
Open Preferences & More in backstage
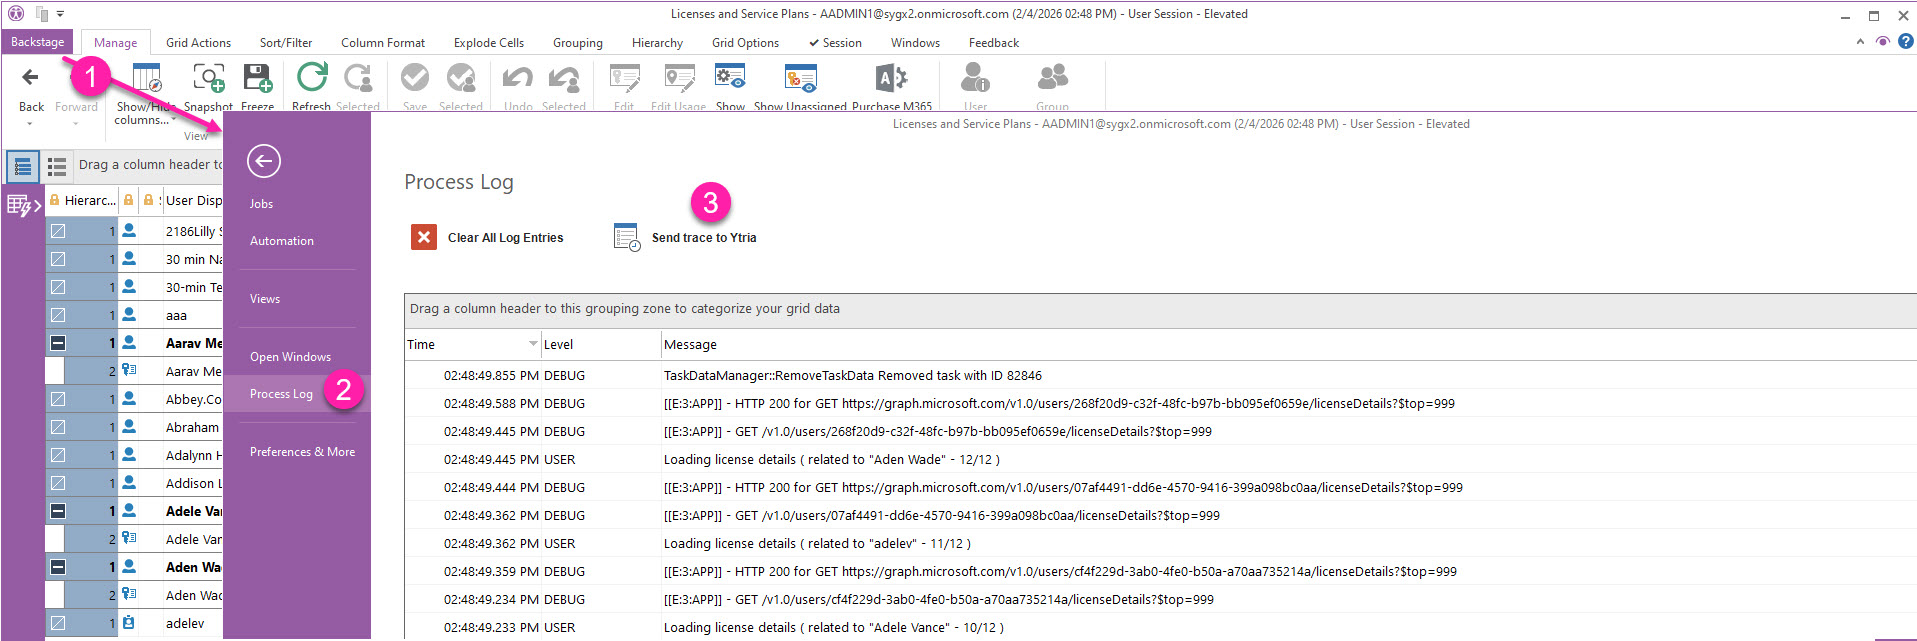(302, 452)
